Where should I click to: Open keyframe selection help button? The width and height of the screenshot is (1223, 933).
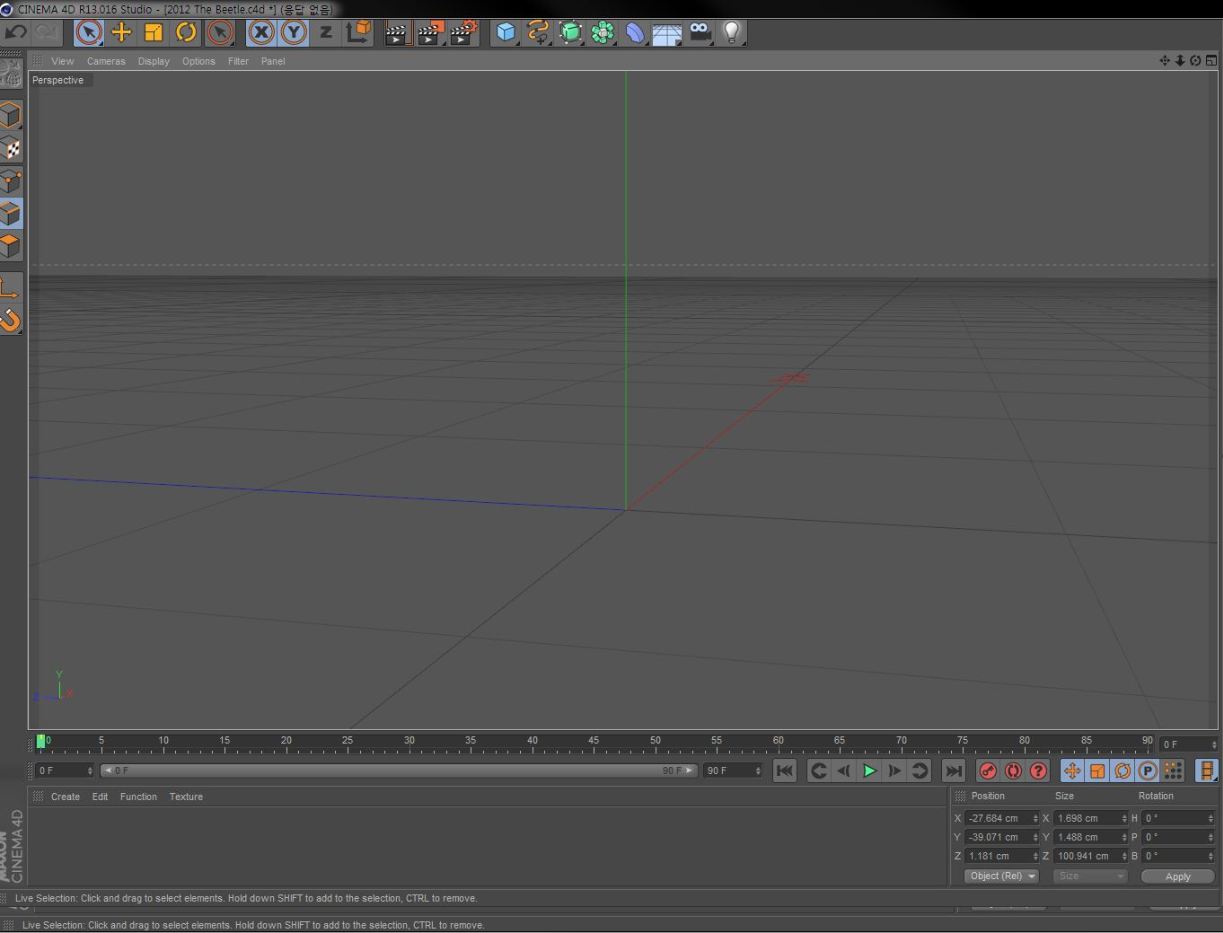(1039, 771)
